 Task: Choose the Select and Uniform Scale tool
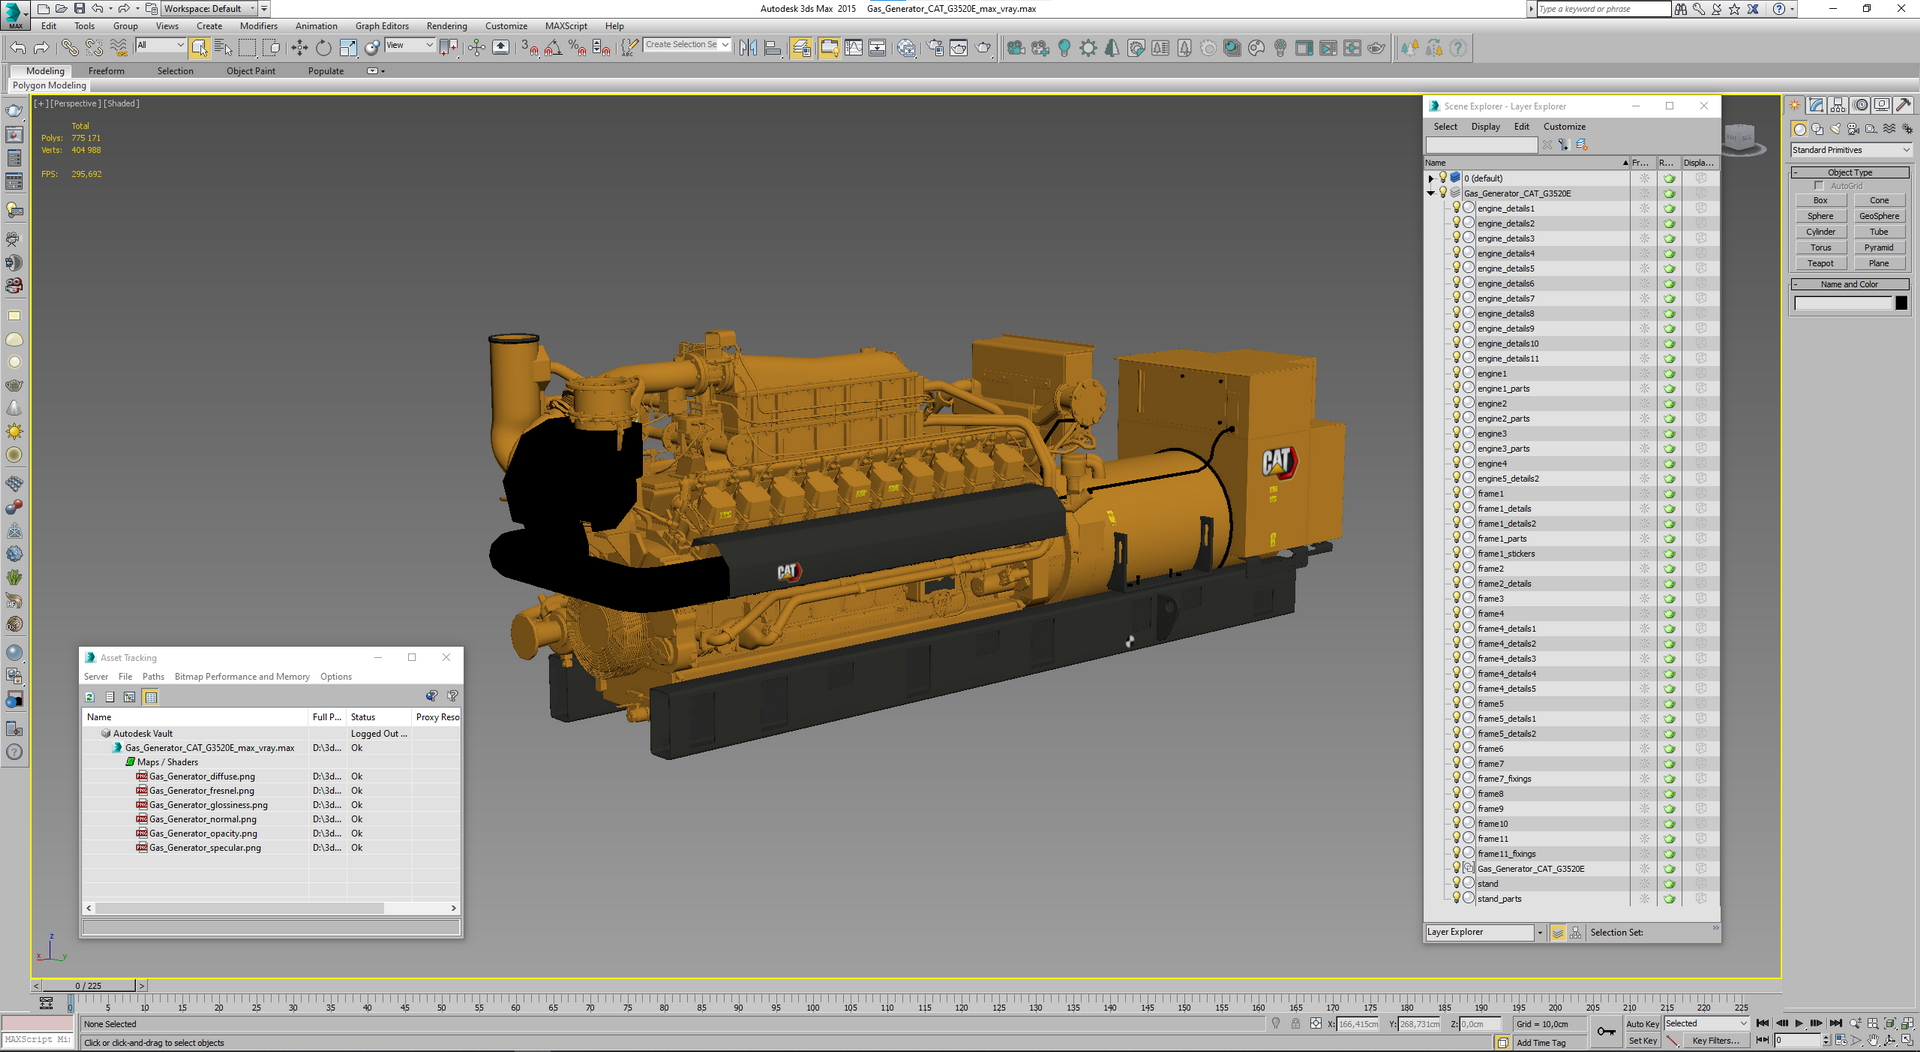[348, 48]
